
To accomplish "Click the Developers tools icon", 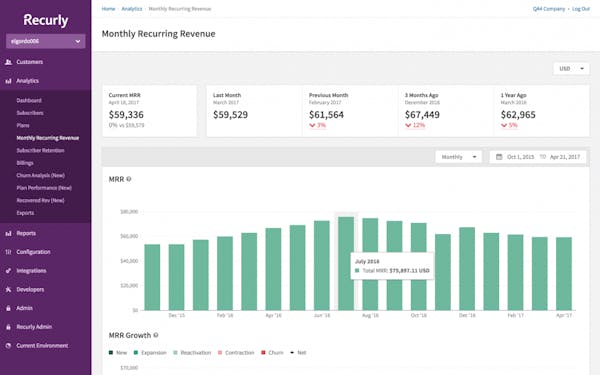I will pyautogui.click(x=8, y=290).
